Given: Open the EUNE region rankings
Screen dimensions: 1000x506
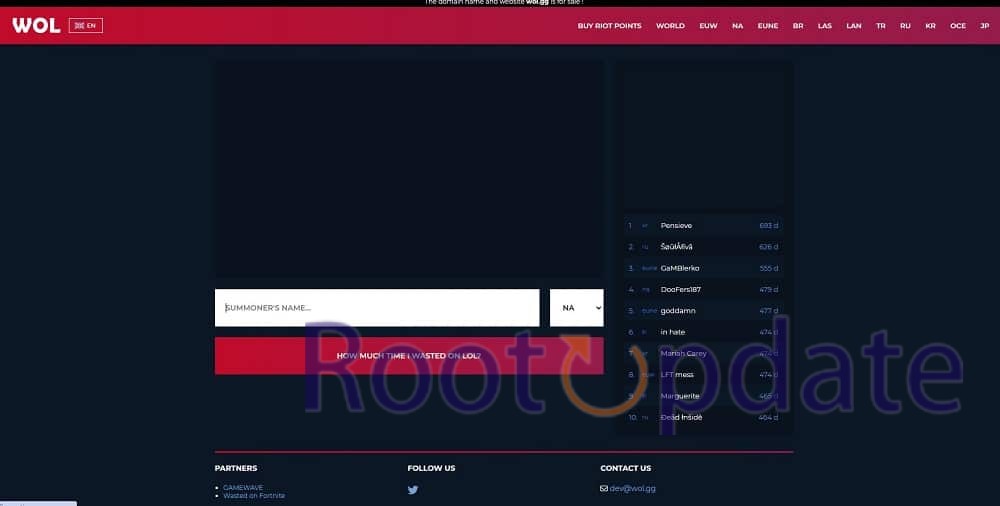Looking at the screenshot, I should 767,26.
